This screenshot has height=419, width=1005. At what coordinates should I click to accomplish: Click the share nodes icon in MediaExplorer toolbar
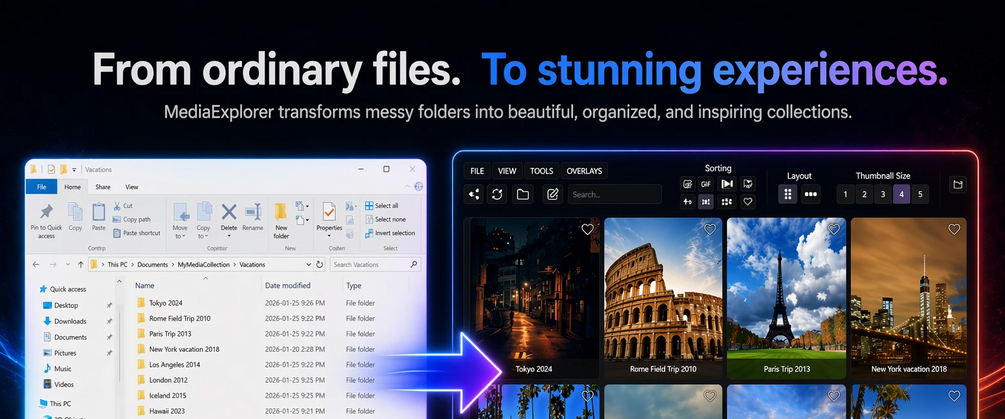point(474,194)
